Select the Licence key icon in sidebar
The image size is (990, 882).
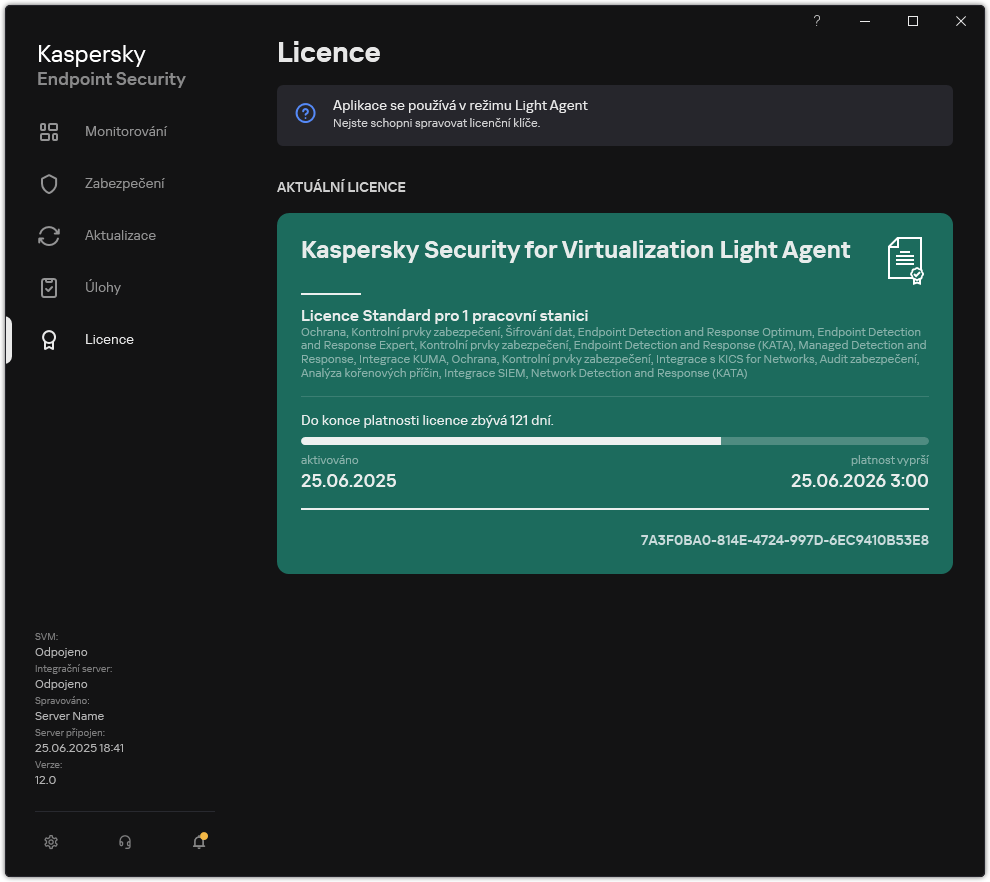49,339
